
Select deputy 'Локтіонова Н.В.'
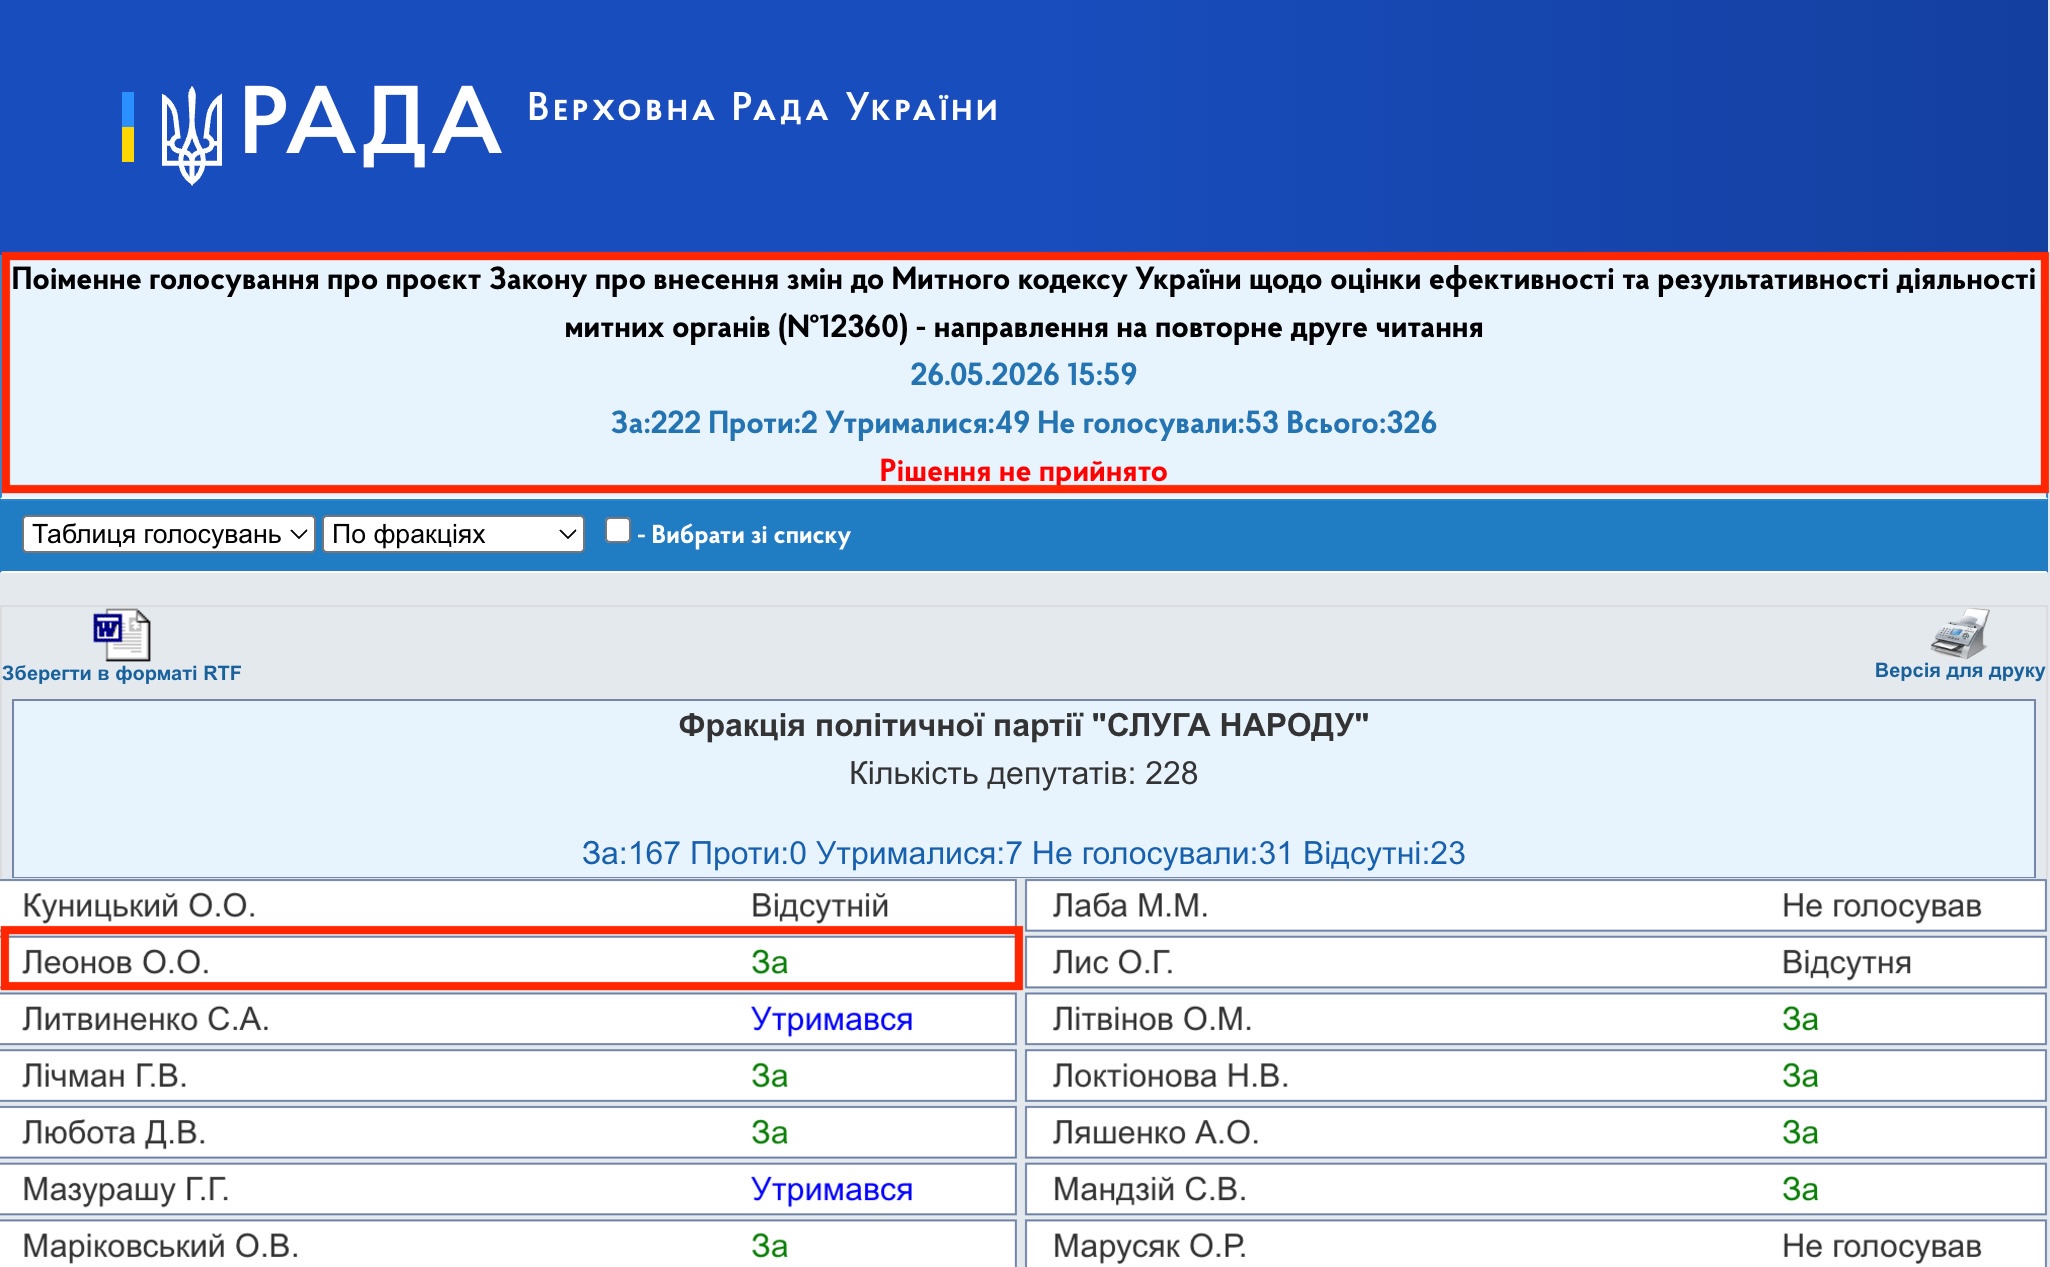[1170, 1076]
